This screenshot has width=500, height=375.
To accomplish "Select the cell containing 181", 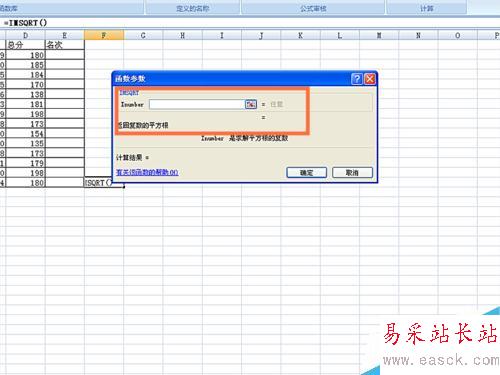I will (25, 104).
